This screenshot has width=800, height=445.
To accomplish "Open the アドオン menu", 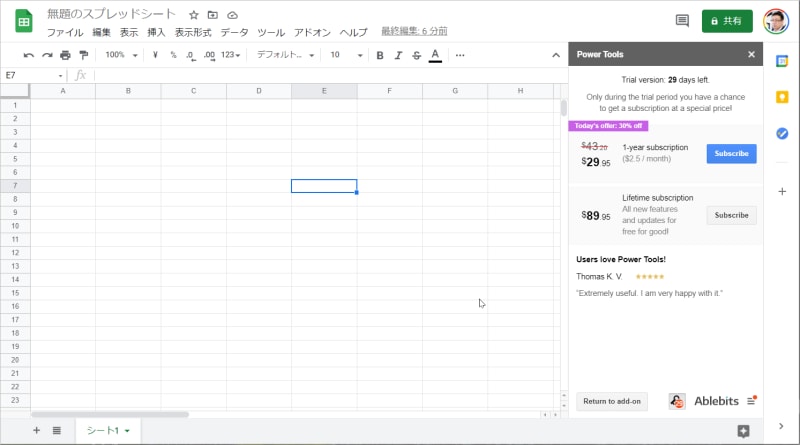I will point(312,32).
